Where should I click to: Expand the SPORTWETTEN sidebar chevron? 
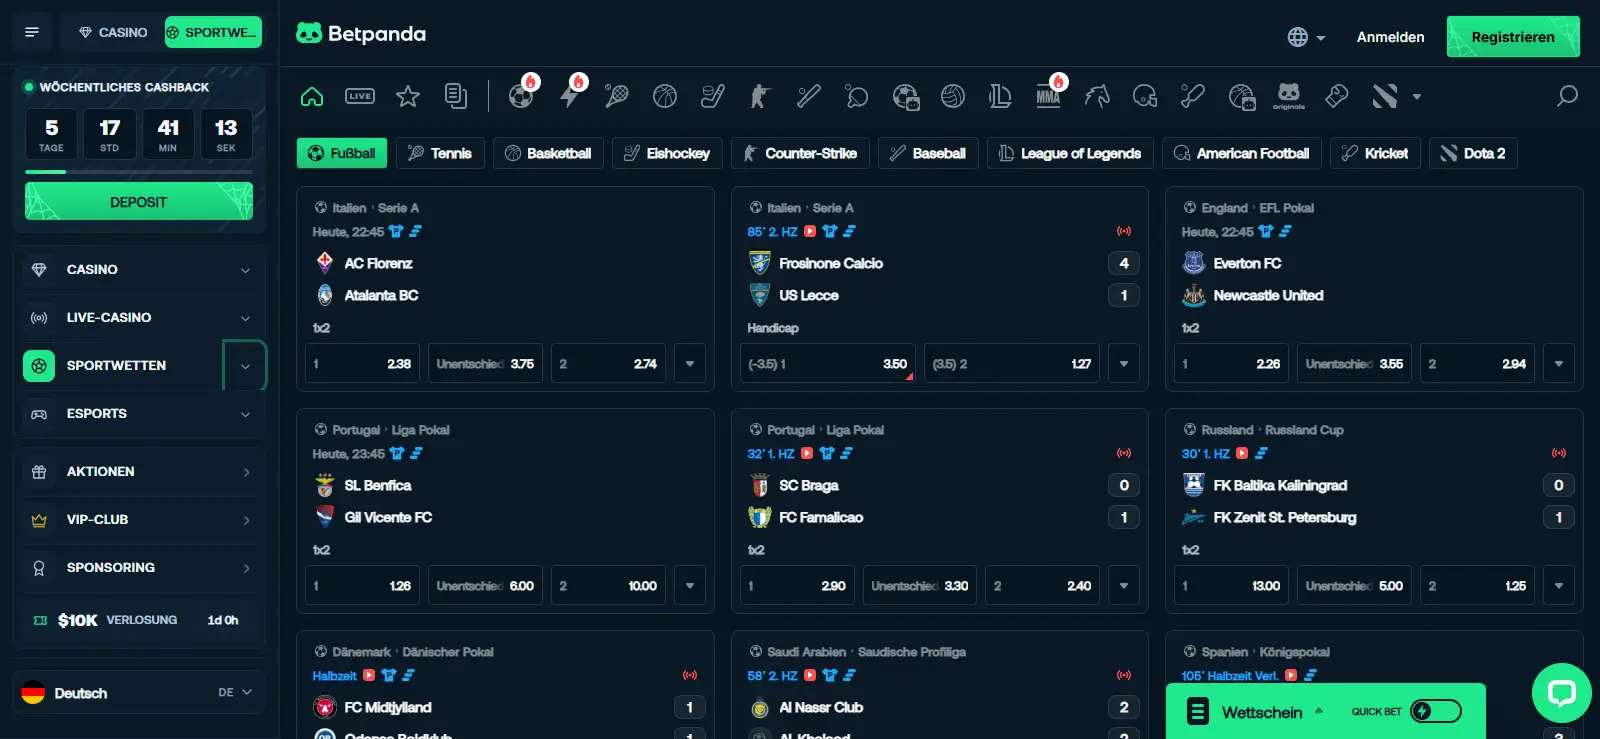click(x=245, y=366)
